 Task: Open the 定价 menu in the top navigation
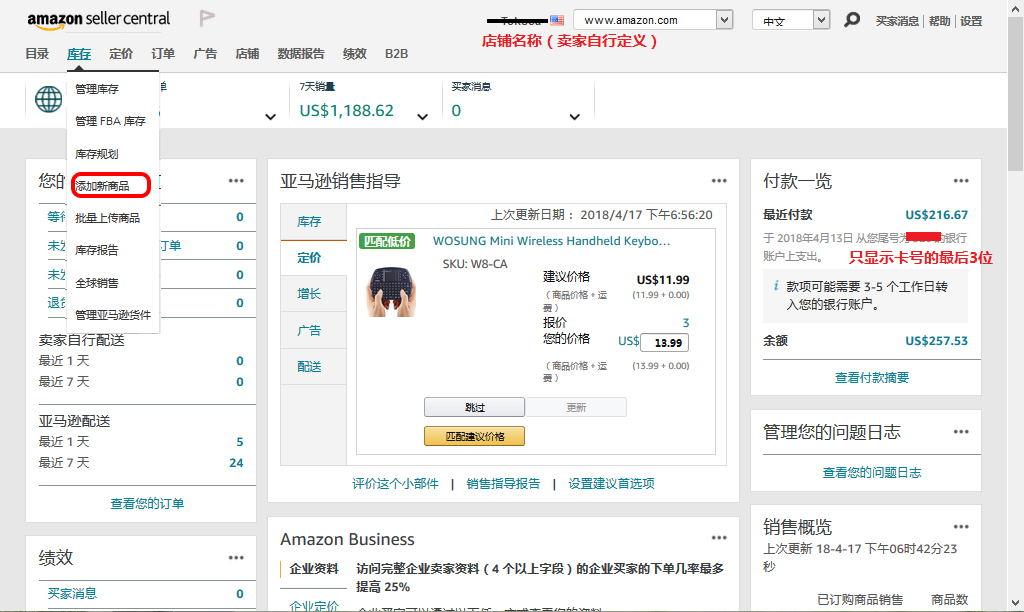(x=121, y=54)
